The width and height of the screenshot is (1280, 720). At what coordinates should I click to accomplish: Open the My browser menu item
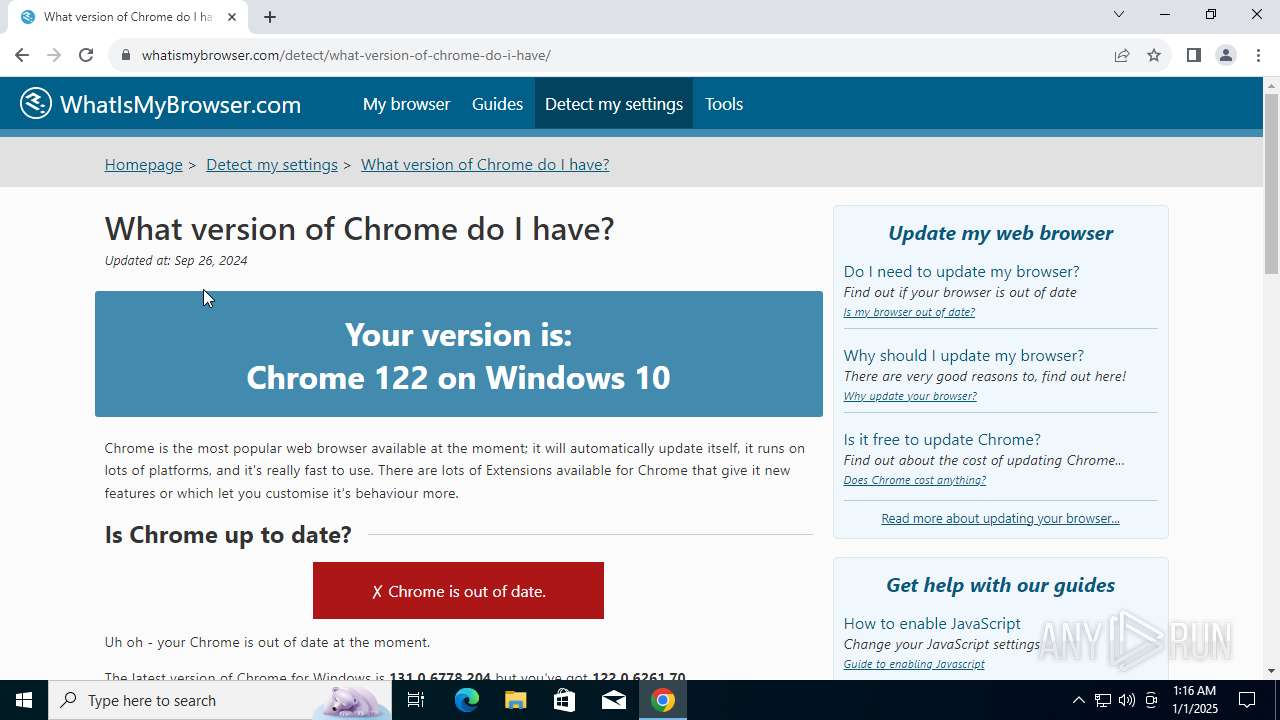[406, 104]
